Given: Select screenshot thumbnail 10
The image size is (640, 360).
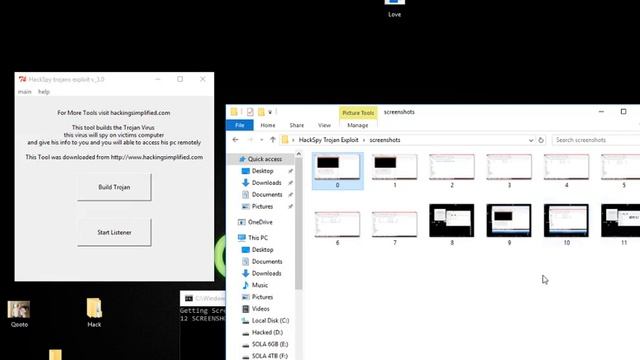Looking at the screenshot, I should coord(566,224).
